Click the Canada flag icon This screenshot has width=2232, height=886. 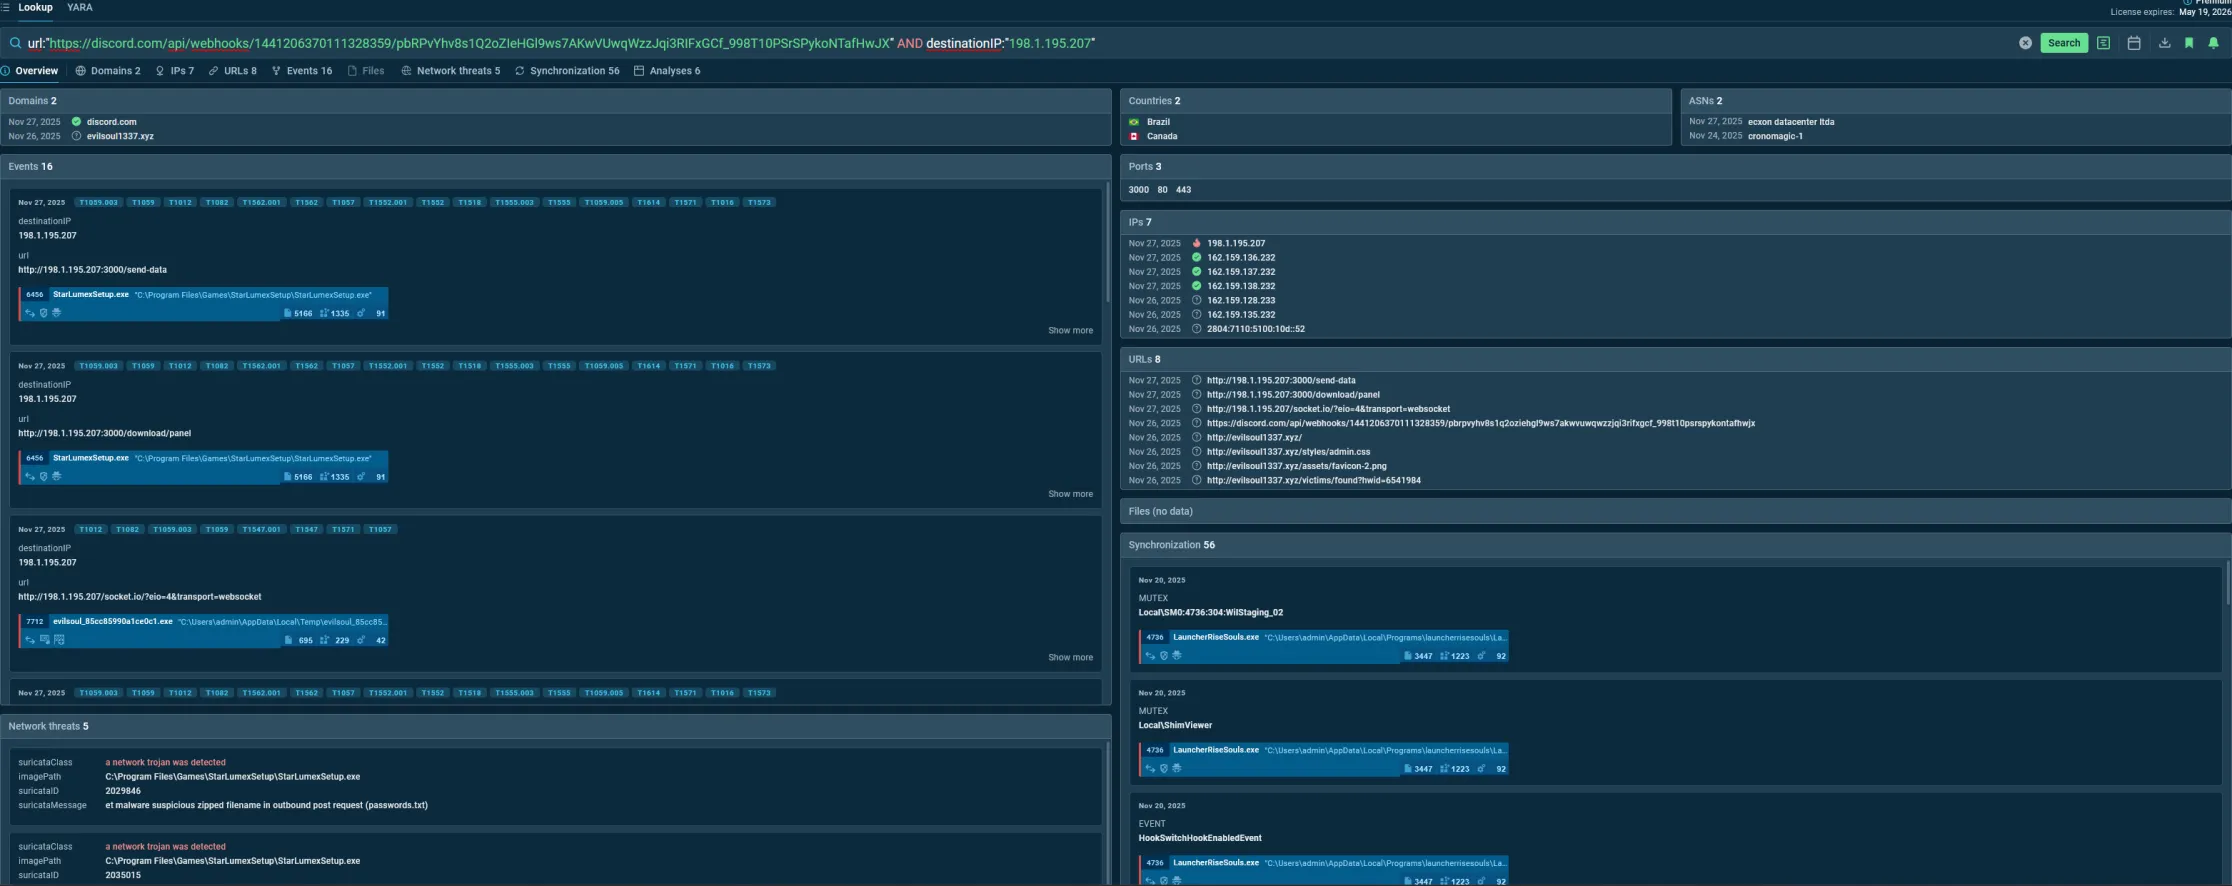[1134, 136]
